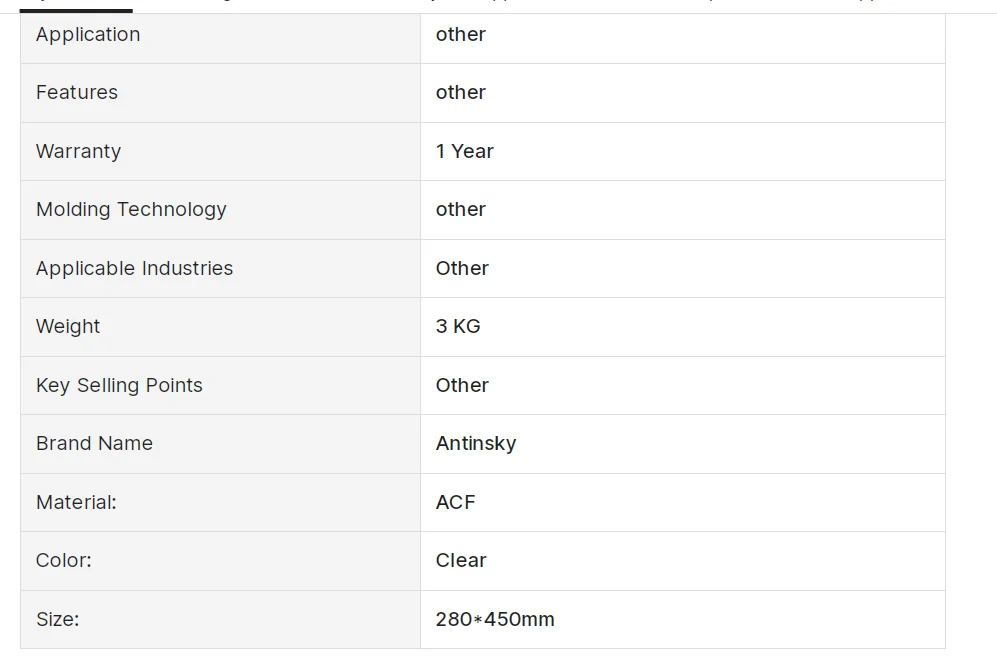Image resolution: width=997 pixels, height=670 pixels.
Task: Click the "280*450mm" size value
Action: click(495, 619)
